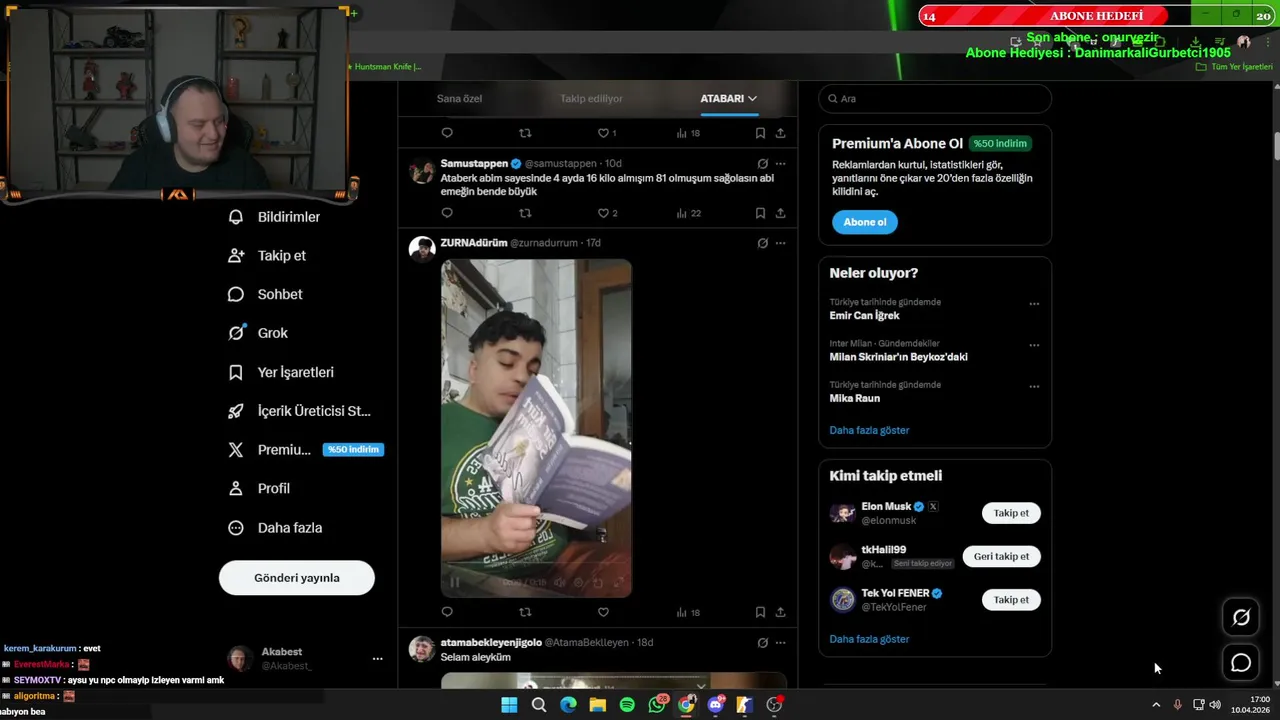1280x720 pixels.
Task: Show more suggestions under Kimi takip etmeli
Action: click(x=869, y=639)
